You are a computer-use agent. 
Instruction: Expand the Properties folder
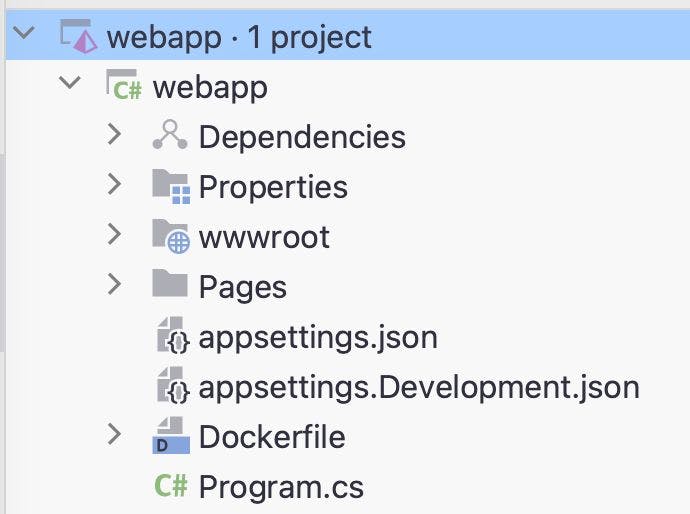[x=114, y=185]
